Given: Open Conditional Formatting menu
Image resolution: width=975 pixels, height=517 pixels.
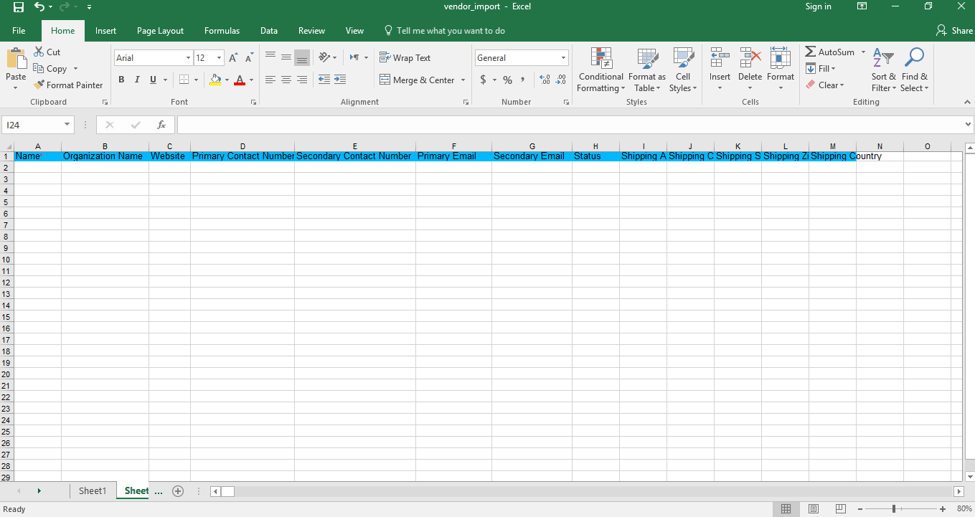Looking at the screenshot, I should 601,70.
